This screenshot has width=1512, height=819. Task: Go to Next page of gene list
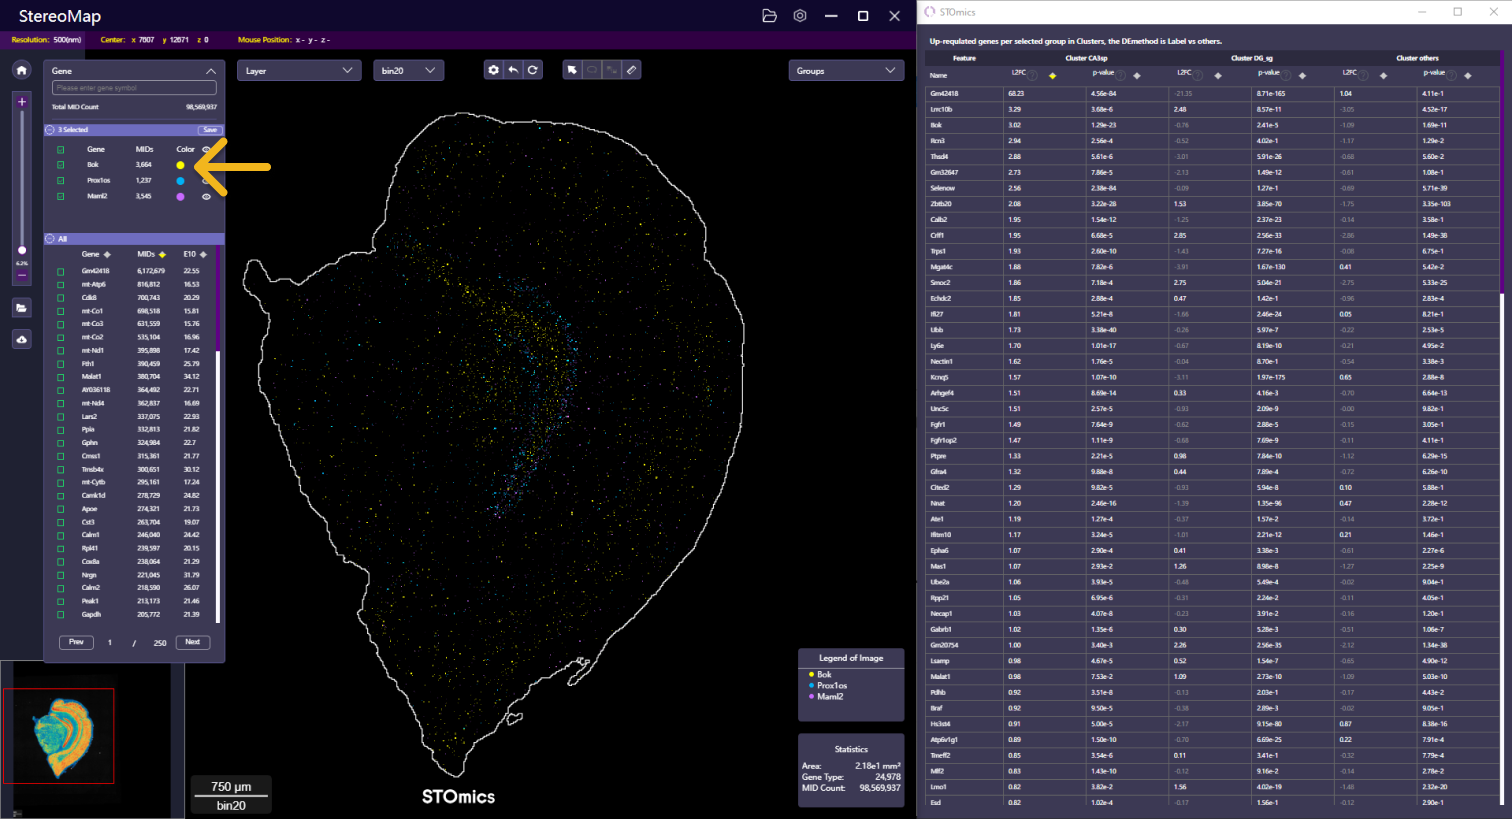[x=193, y=642]
